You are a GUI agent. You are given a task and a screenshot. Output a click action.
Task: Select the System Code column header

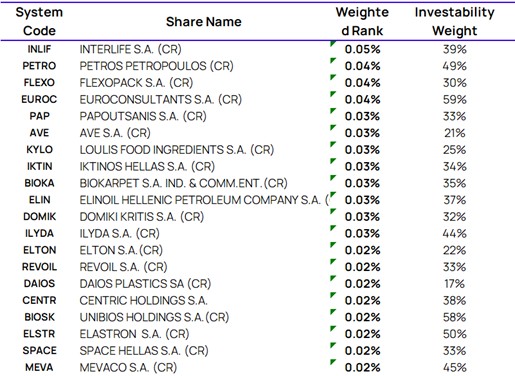click(x=39, y=21)
